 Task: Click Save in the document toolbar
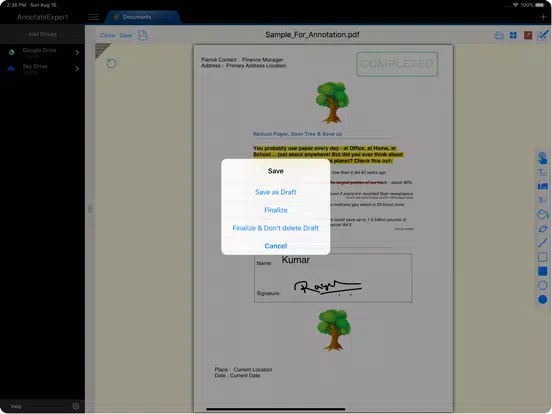click(x=126, y=35)
